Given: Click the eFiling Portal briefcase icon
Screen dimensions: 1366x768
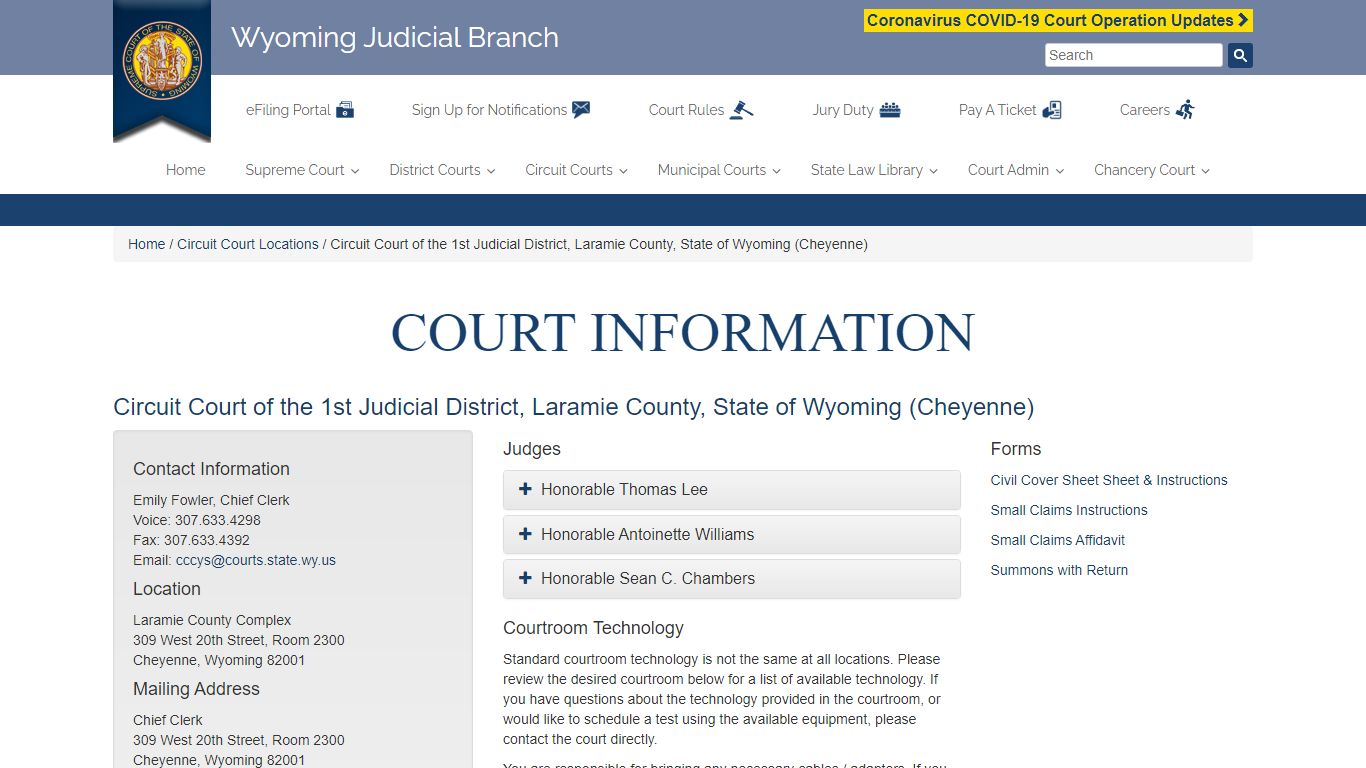Looking at the screenshot, I should pos(345,110).
